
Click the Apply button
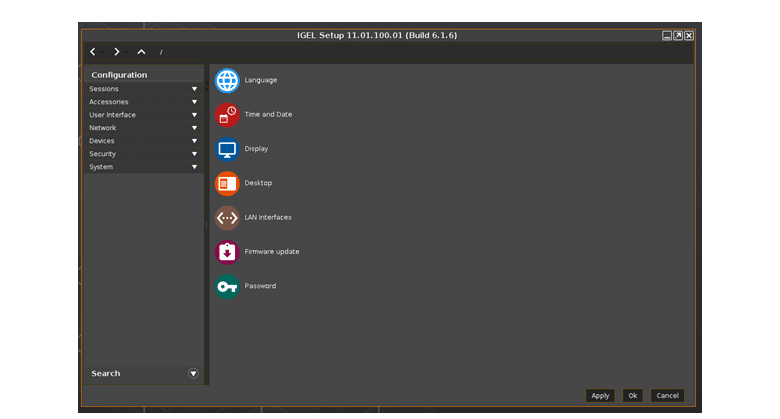(600, 396)
